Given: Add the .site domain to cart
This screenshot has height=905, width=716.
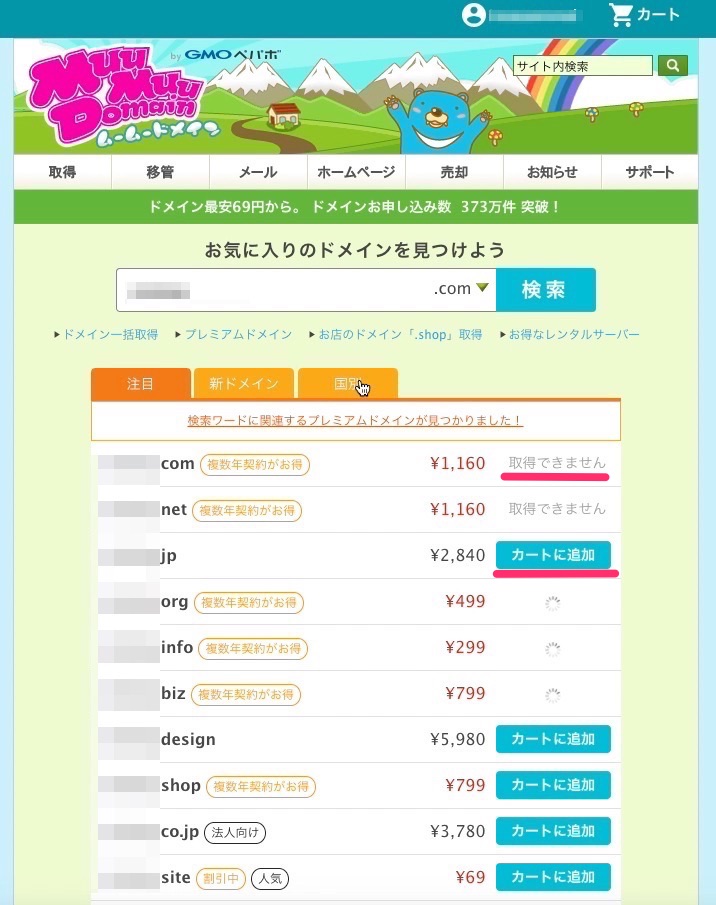Looking at the screenshot, I should click(x=553, y=877).
